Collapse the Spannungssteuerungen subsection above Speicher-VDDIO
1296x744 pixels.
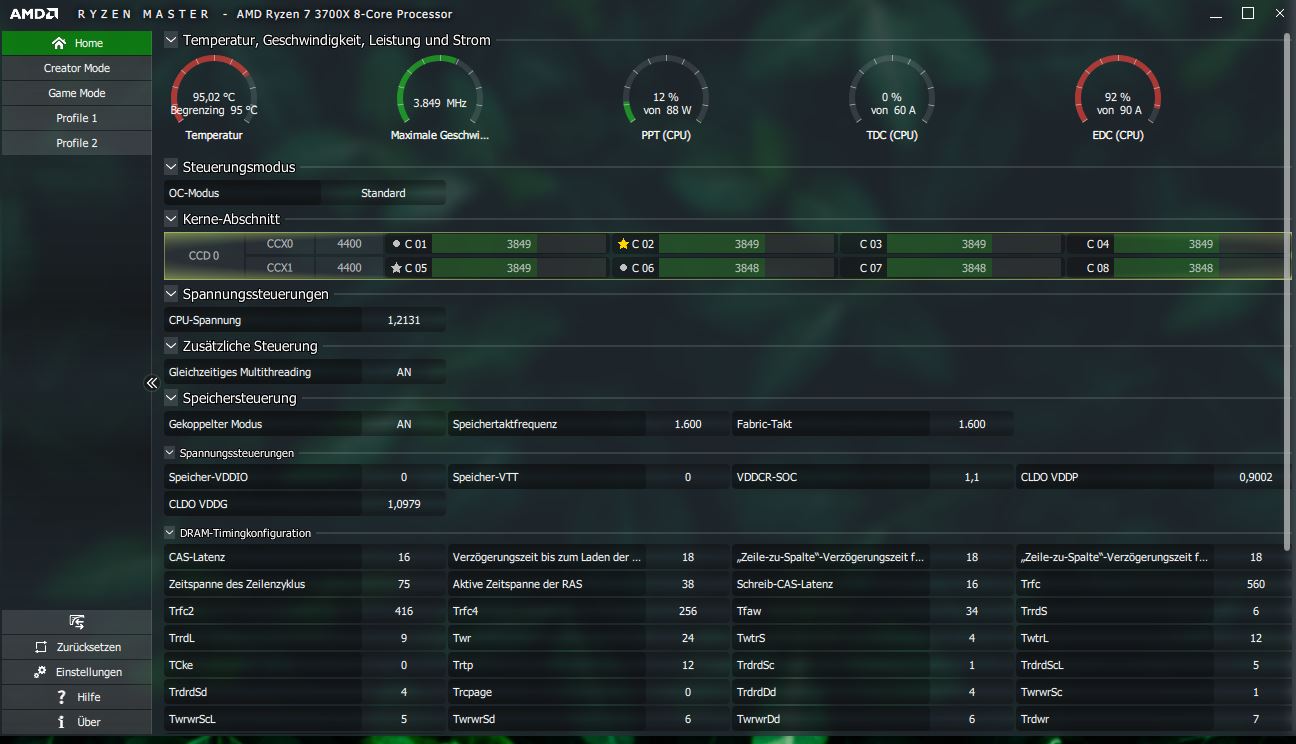(171, 453)
